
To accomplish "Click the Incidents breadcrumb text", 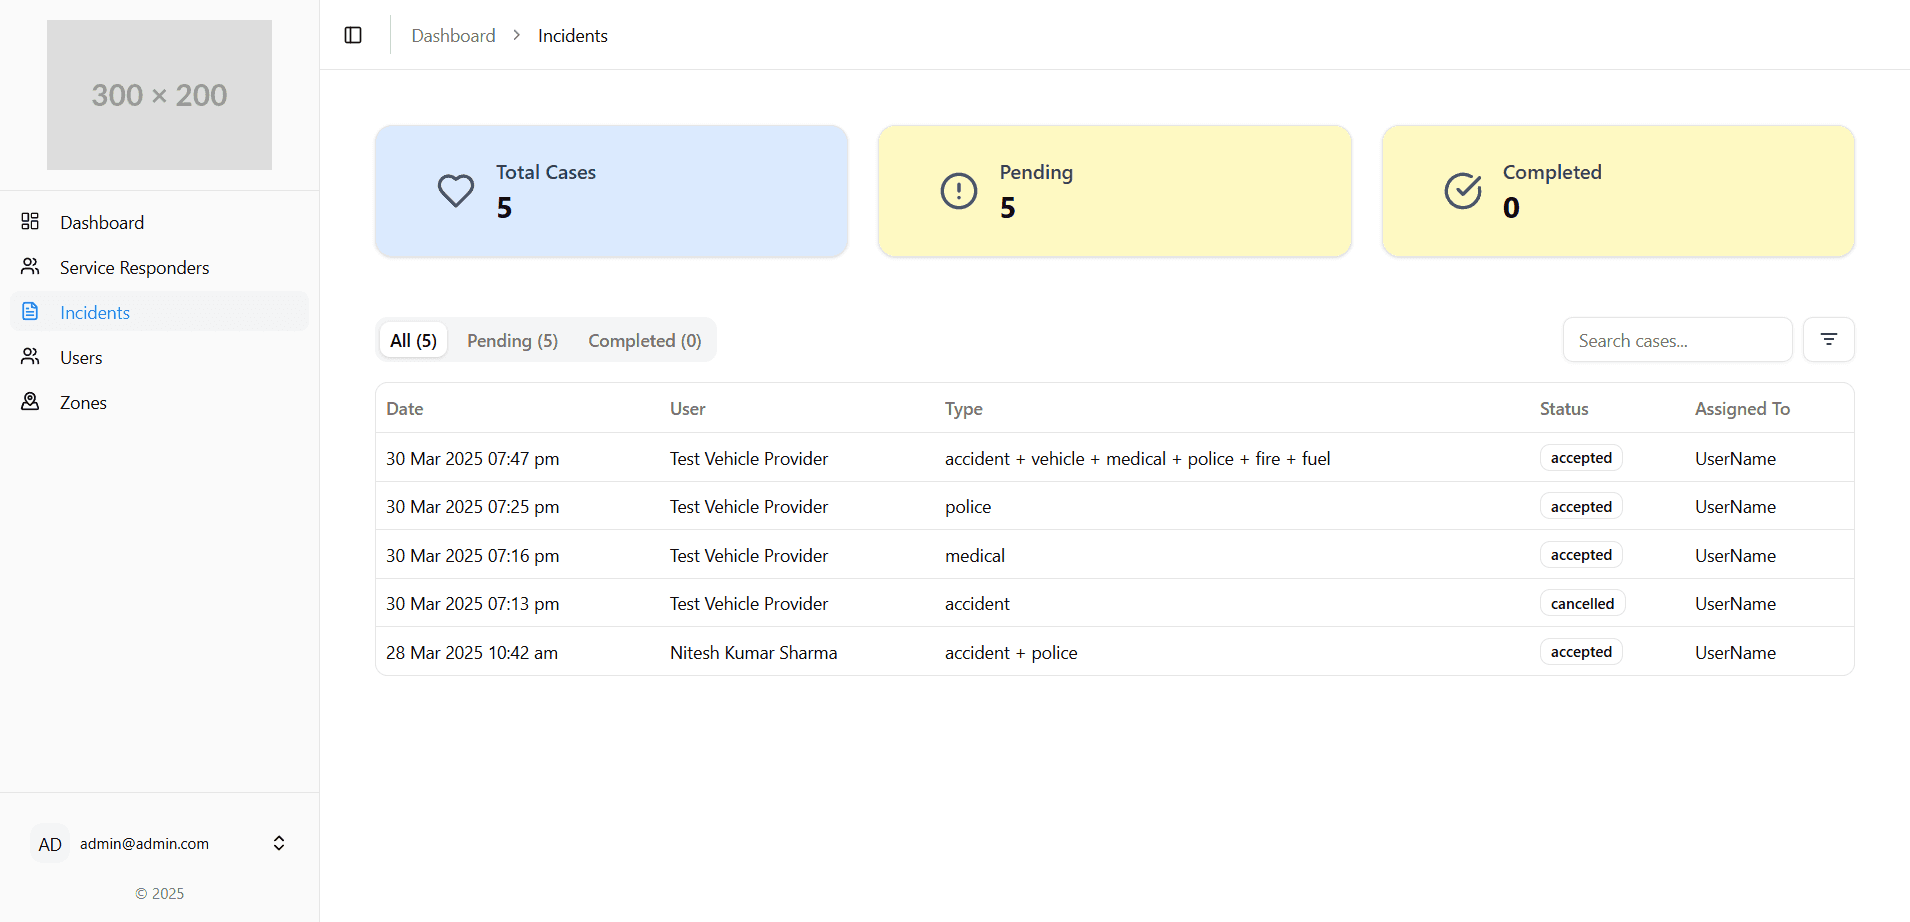I will tap(572, 35).
